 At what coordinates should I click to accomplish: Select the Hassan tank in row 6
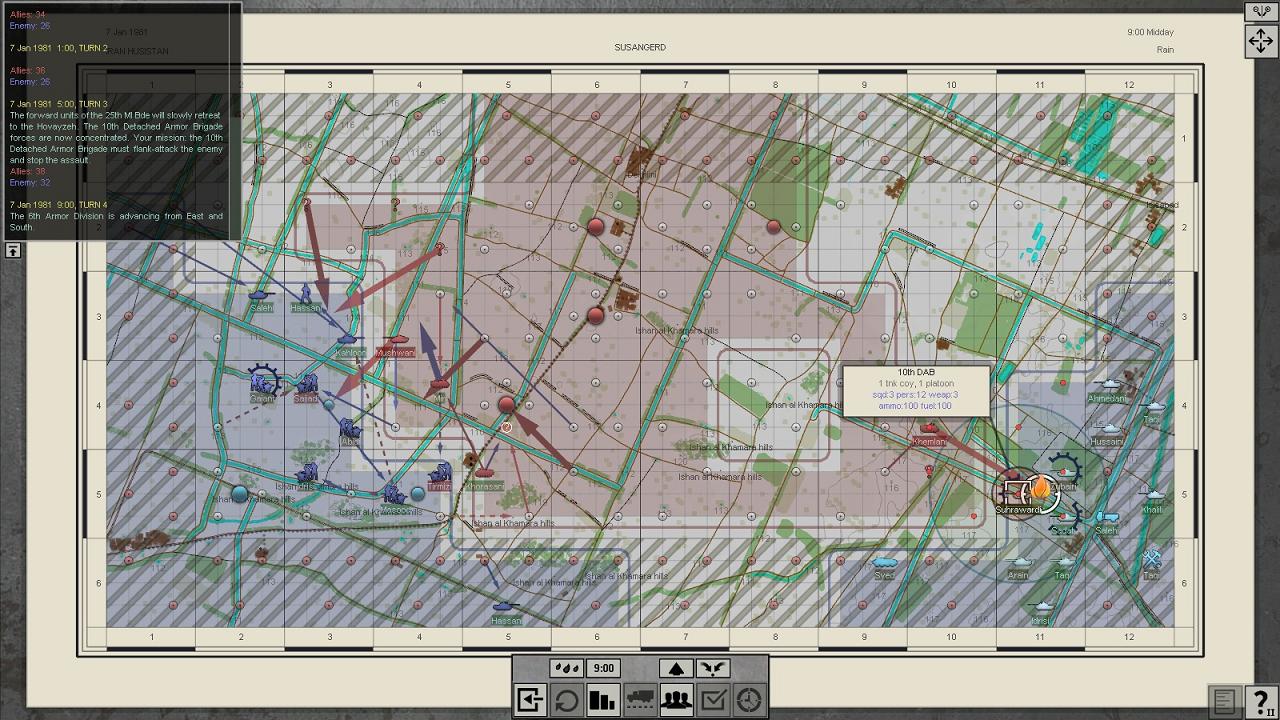point(505,606)
